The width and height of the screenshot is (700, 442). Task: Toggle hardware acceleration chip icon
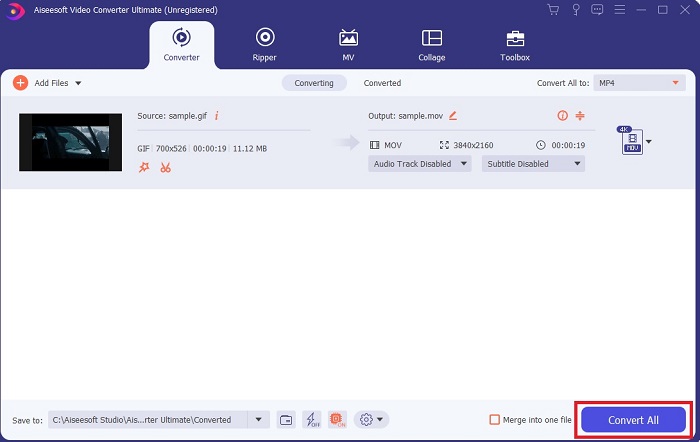pos(337,420)
